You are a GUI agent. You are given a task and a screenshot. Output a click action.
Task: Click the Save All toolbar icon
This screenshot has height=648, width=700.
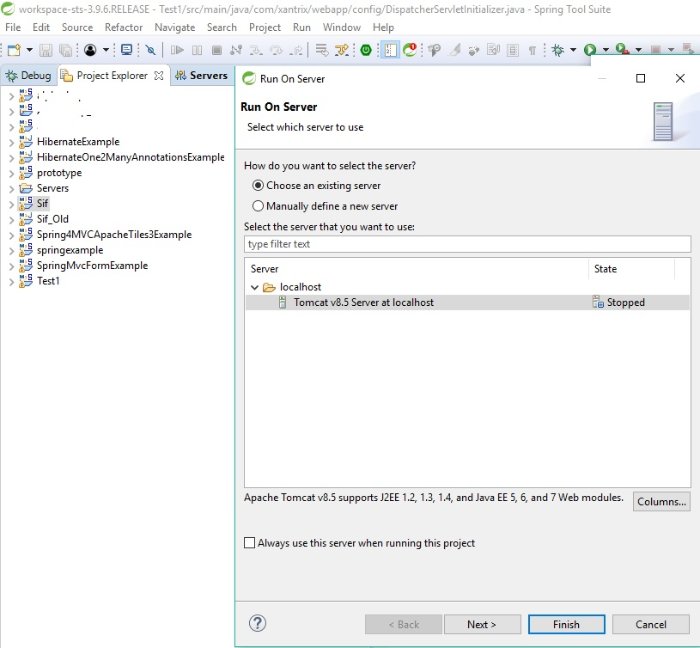click(x=66, y=50)
